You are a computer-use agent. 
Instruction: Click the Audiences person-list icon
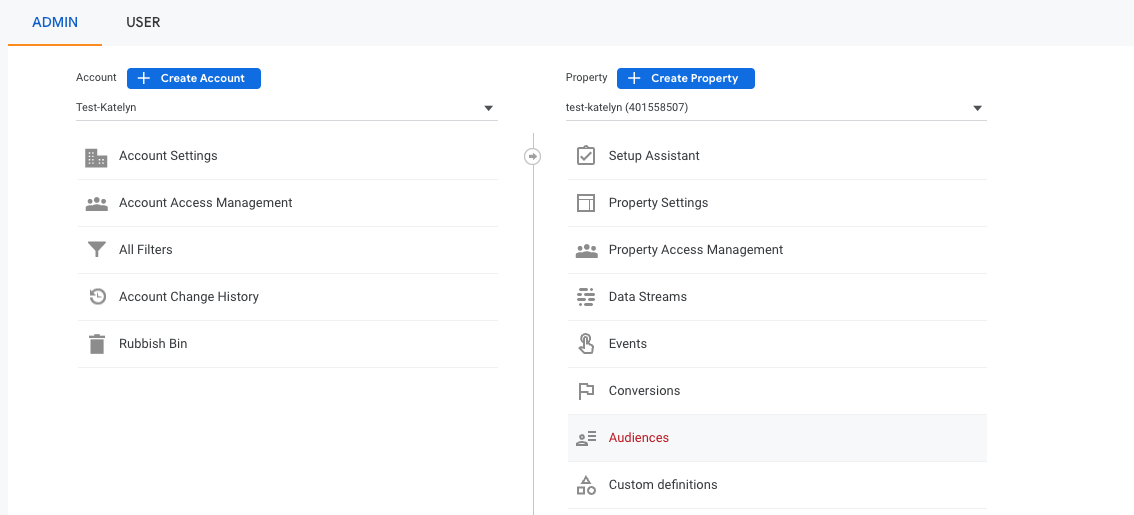pos(586,438)
